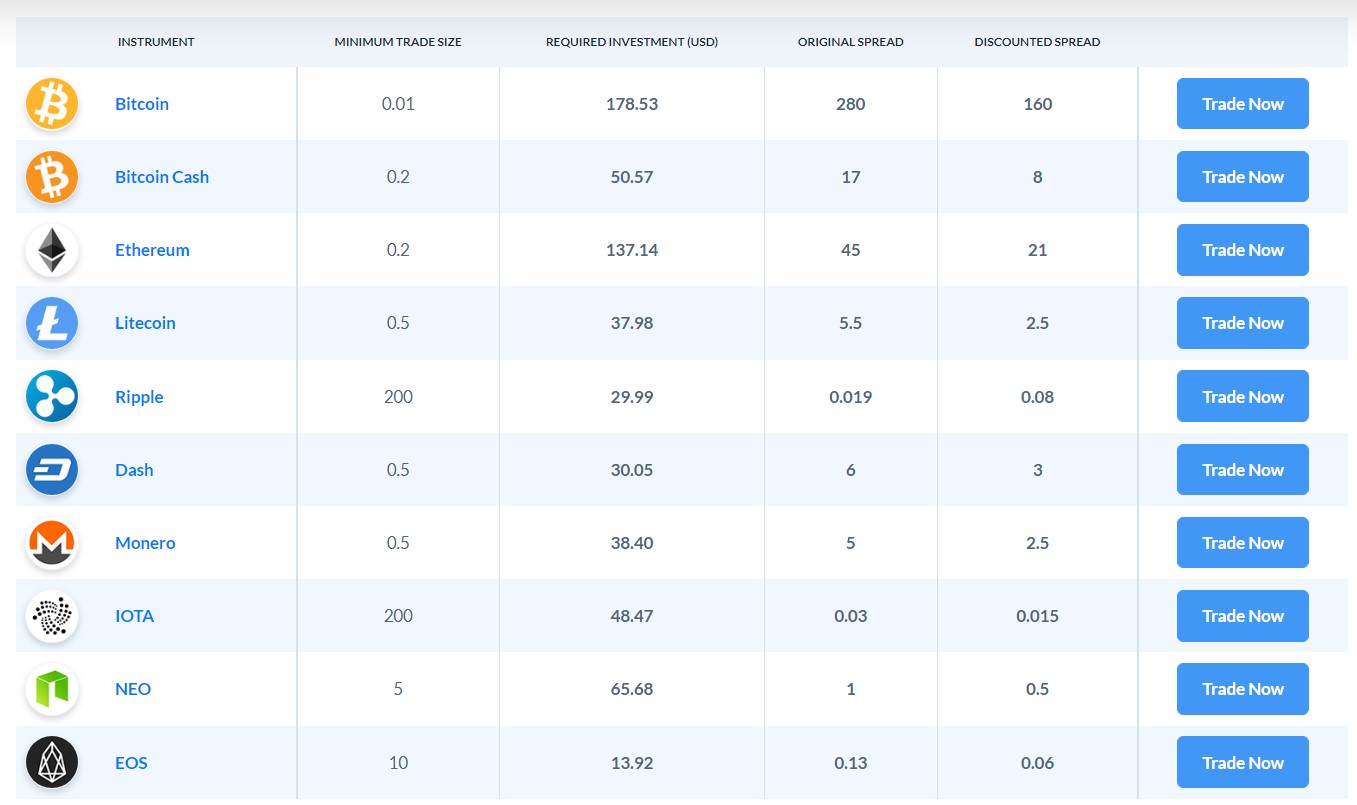
Task: Click the IOTA dotted logo icon
Action: [52, 616]
